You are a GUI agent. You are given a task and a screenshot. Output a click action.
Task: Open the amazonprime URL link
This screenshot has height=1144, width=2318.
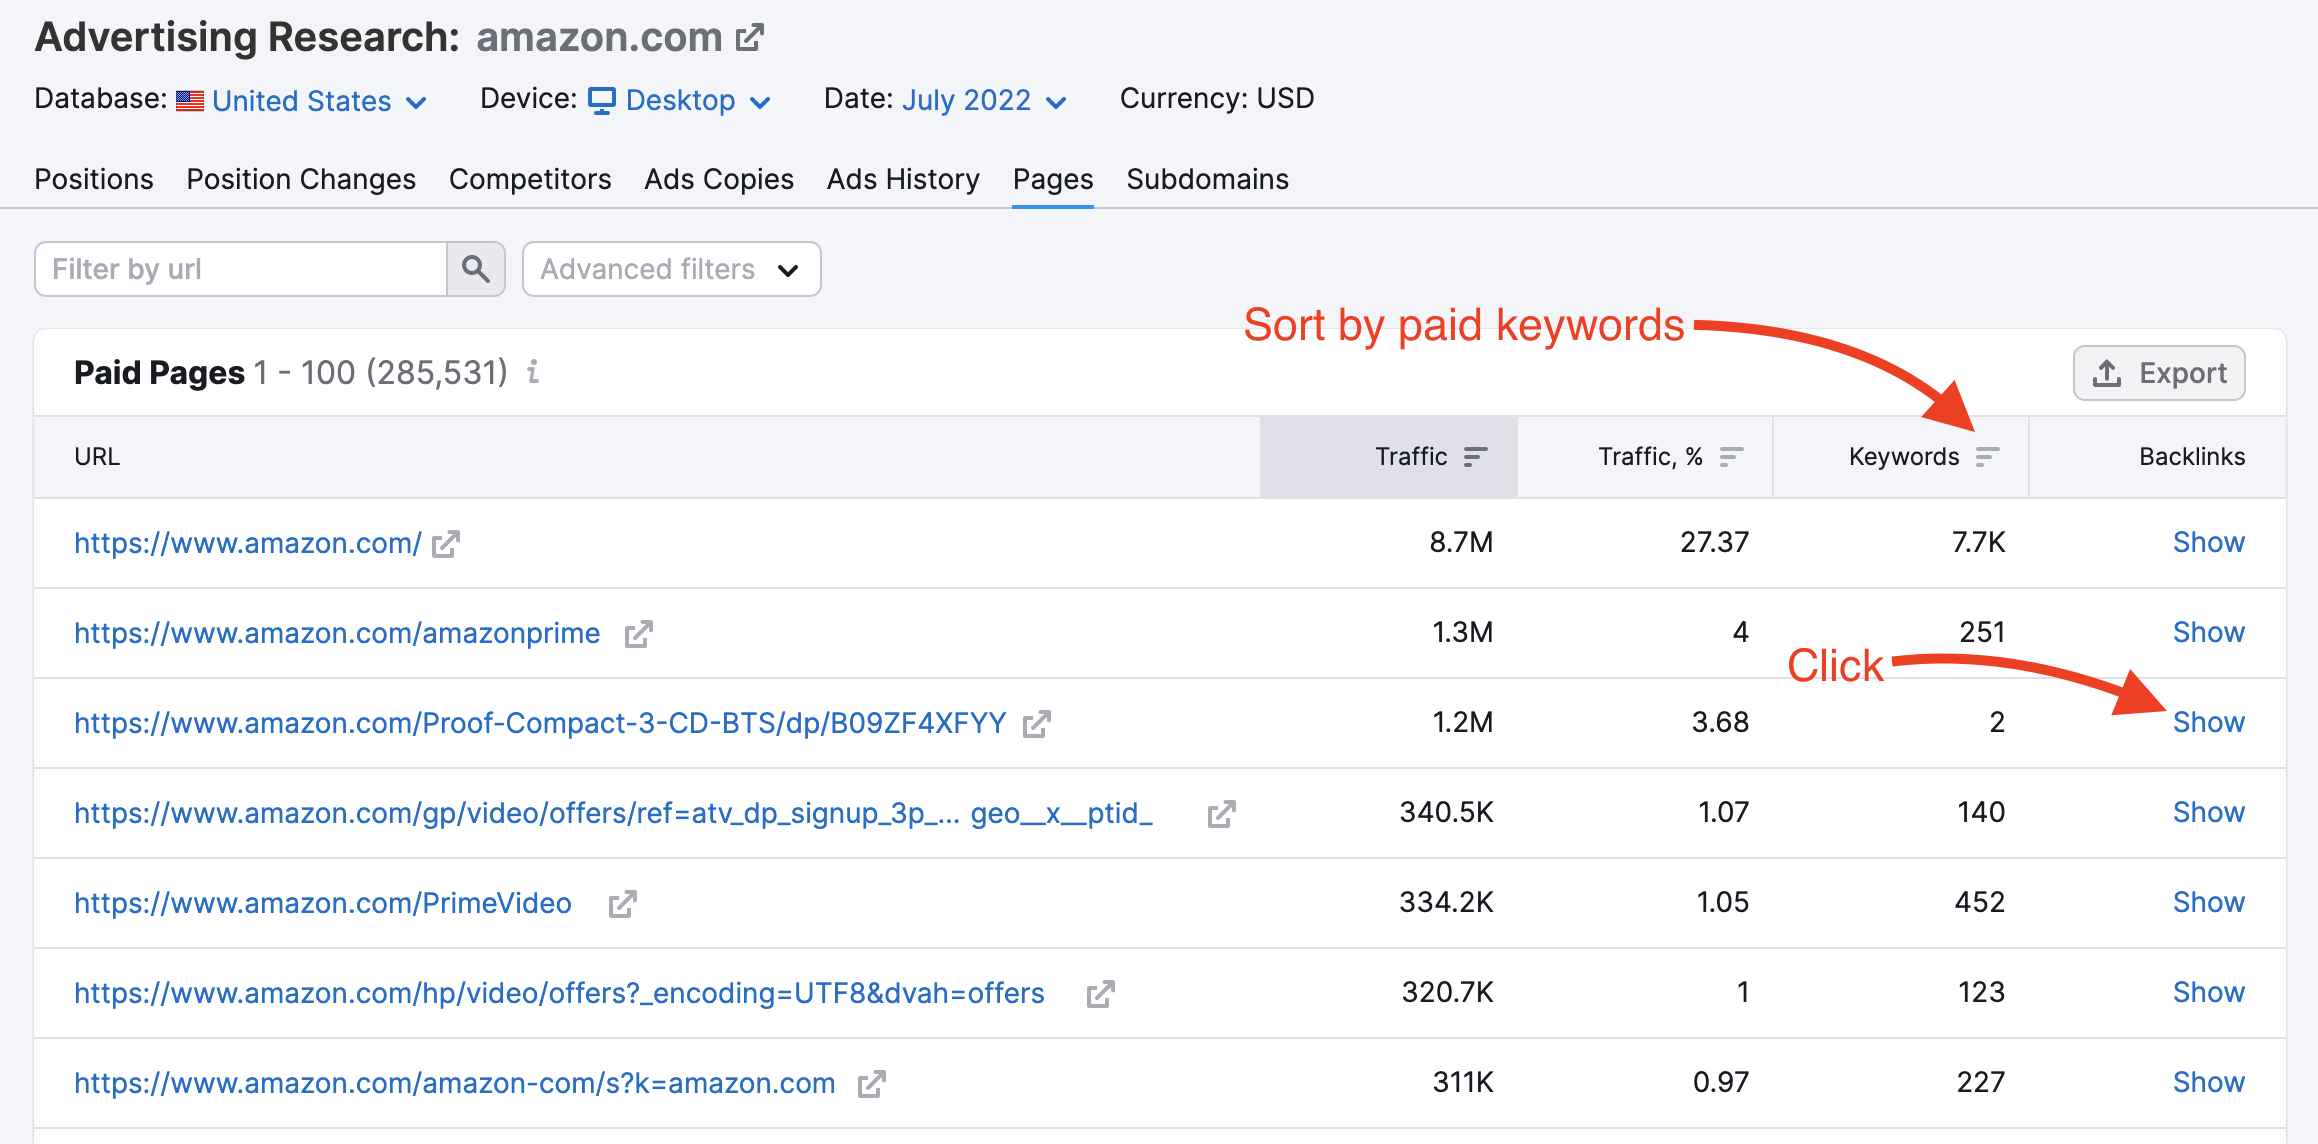coord(337,633)
